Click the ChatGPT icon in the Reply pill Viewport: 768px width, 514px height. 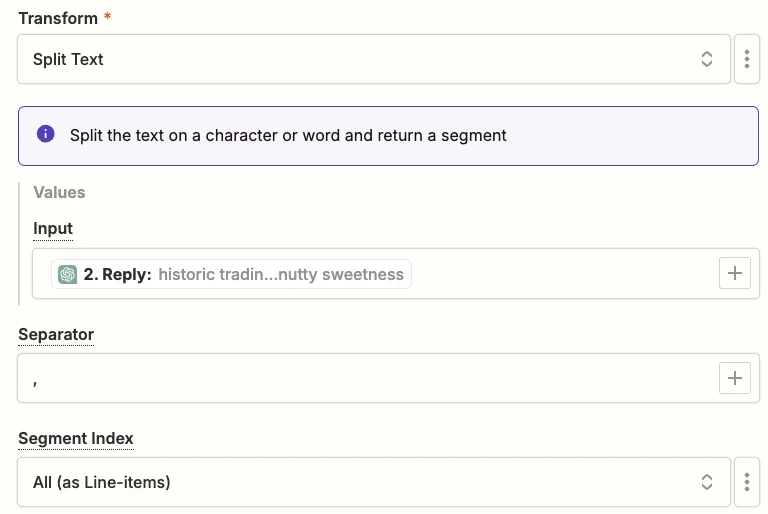click(x=68, y=274)
